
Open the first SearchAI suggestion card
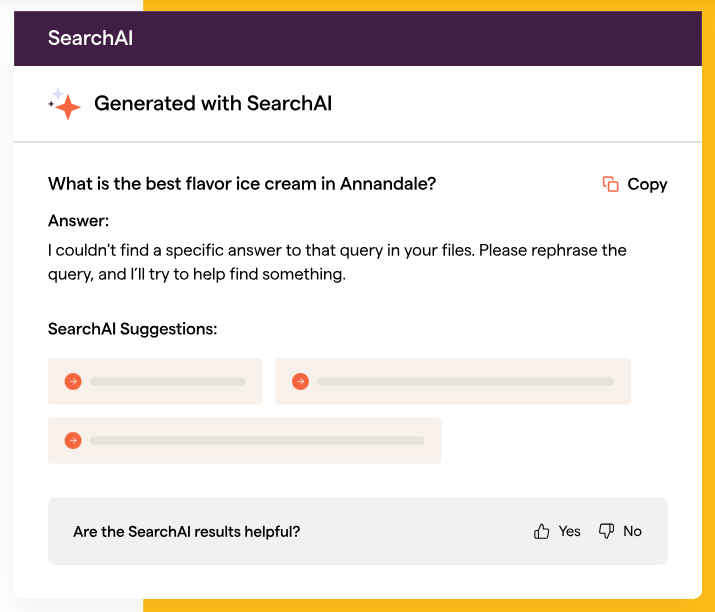155,381
